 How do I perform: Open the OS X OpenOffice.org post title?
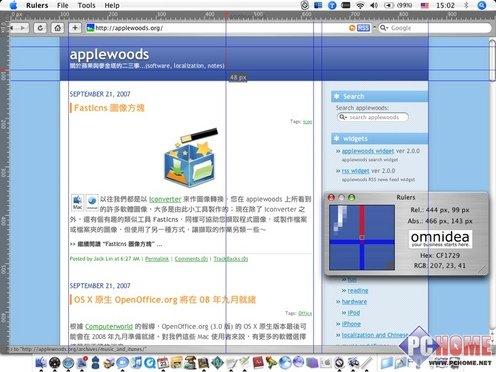point(165,300)
